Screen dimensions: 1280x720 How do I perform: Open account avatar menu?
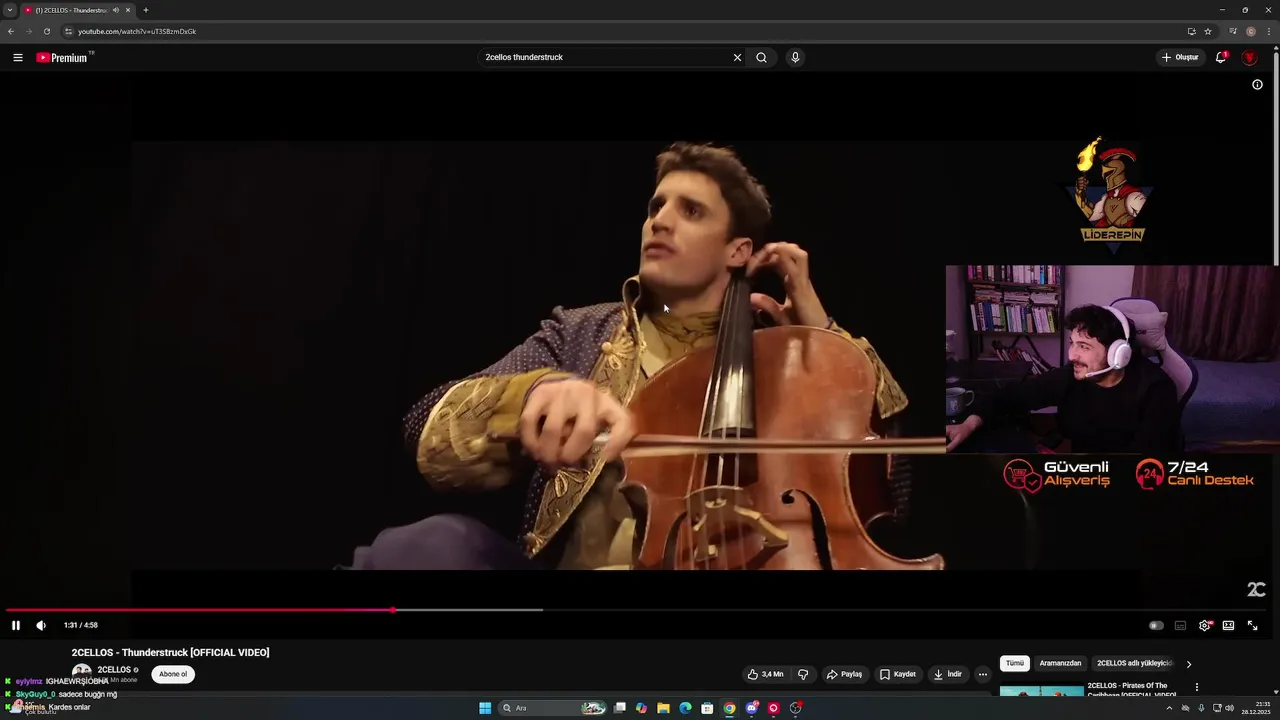tap(1249, 57)
